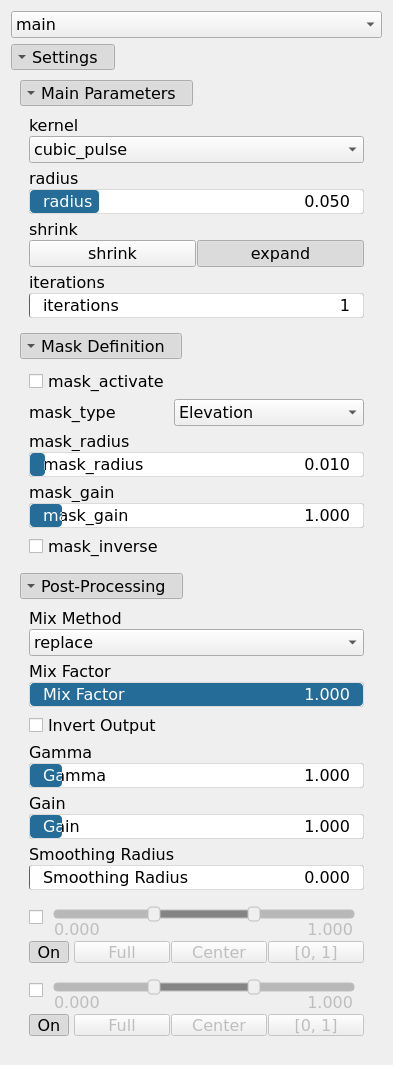The width and height of the screenshot is (393, 1065).
Task: Tick the checkbox beside the second range slider
Action: [36, 990]
